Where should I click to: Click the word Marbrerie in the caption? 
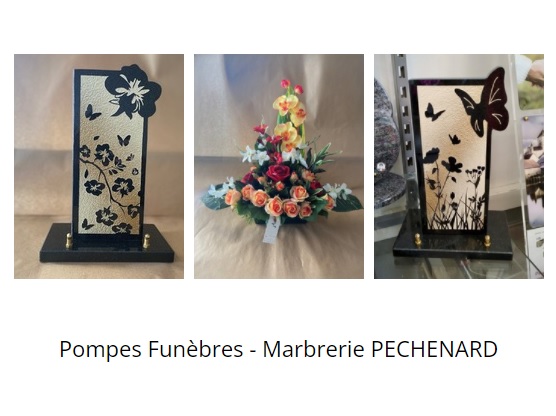(x=313, y=349)
